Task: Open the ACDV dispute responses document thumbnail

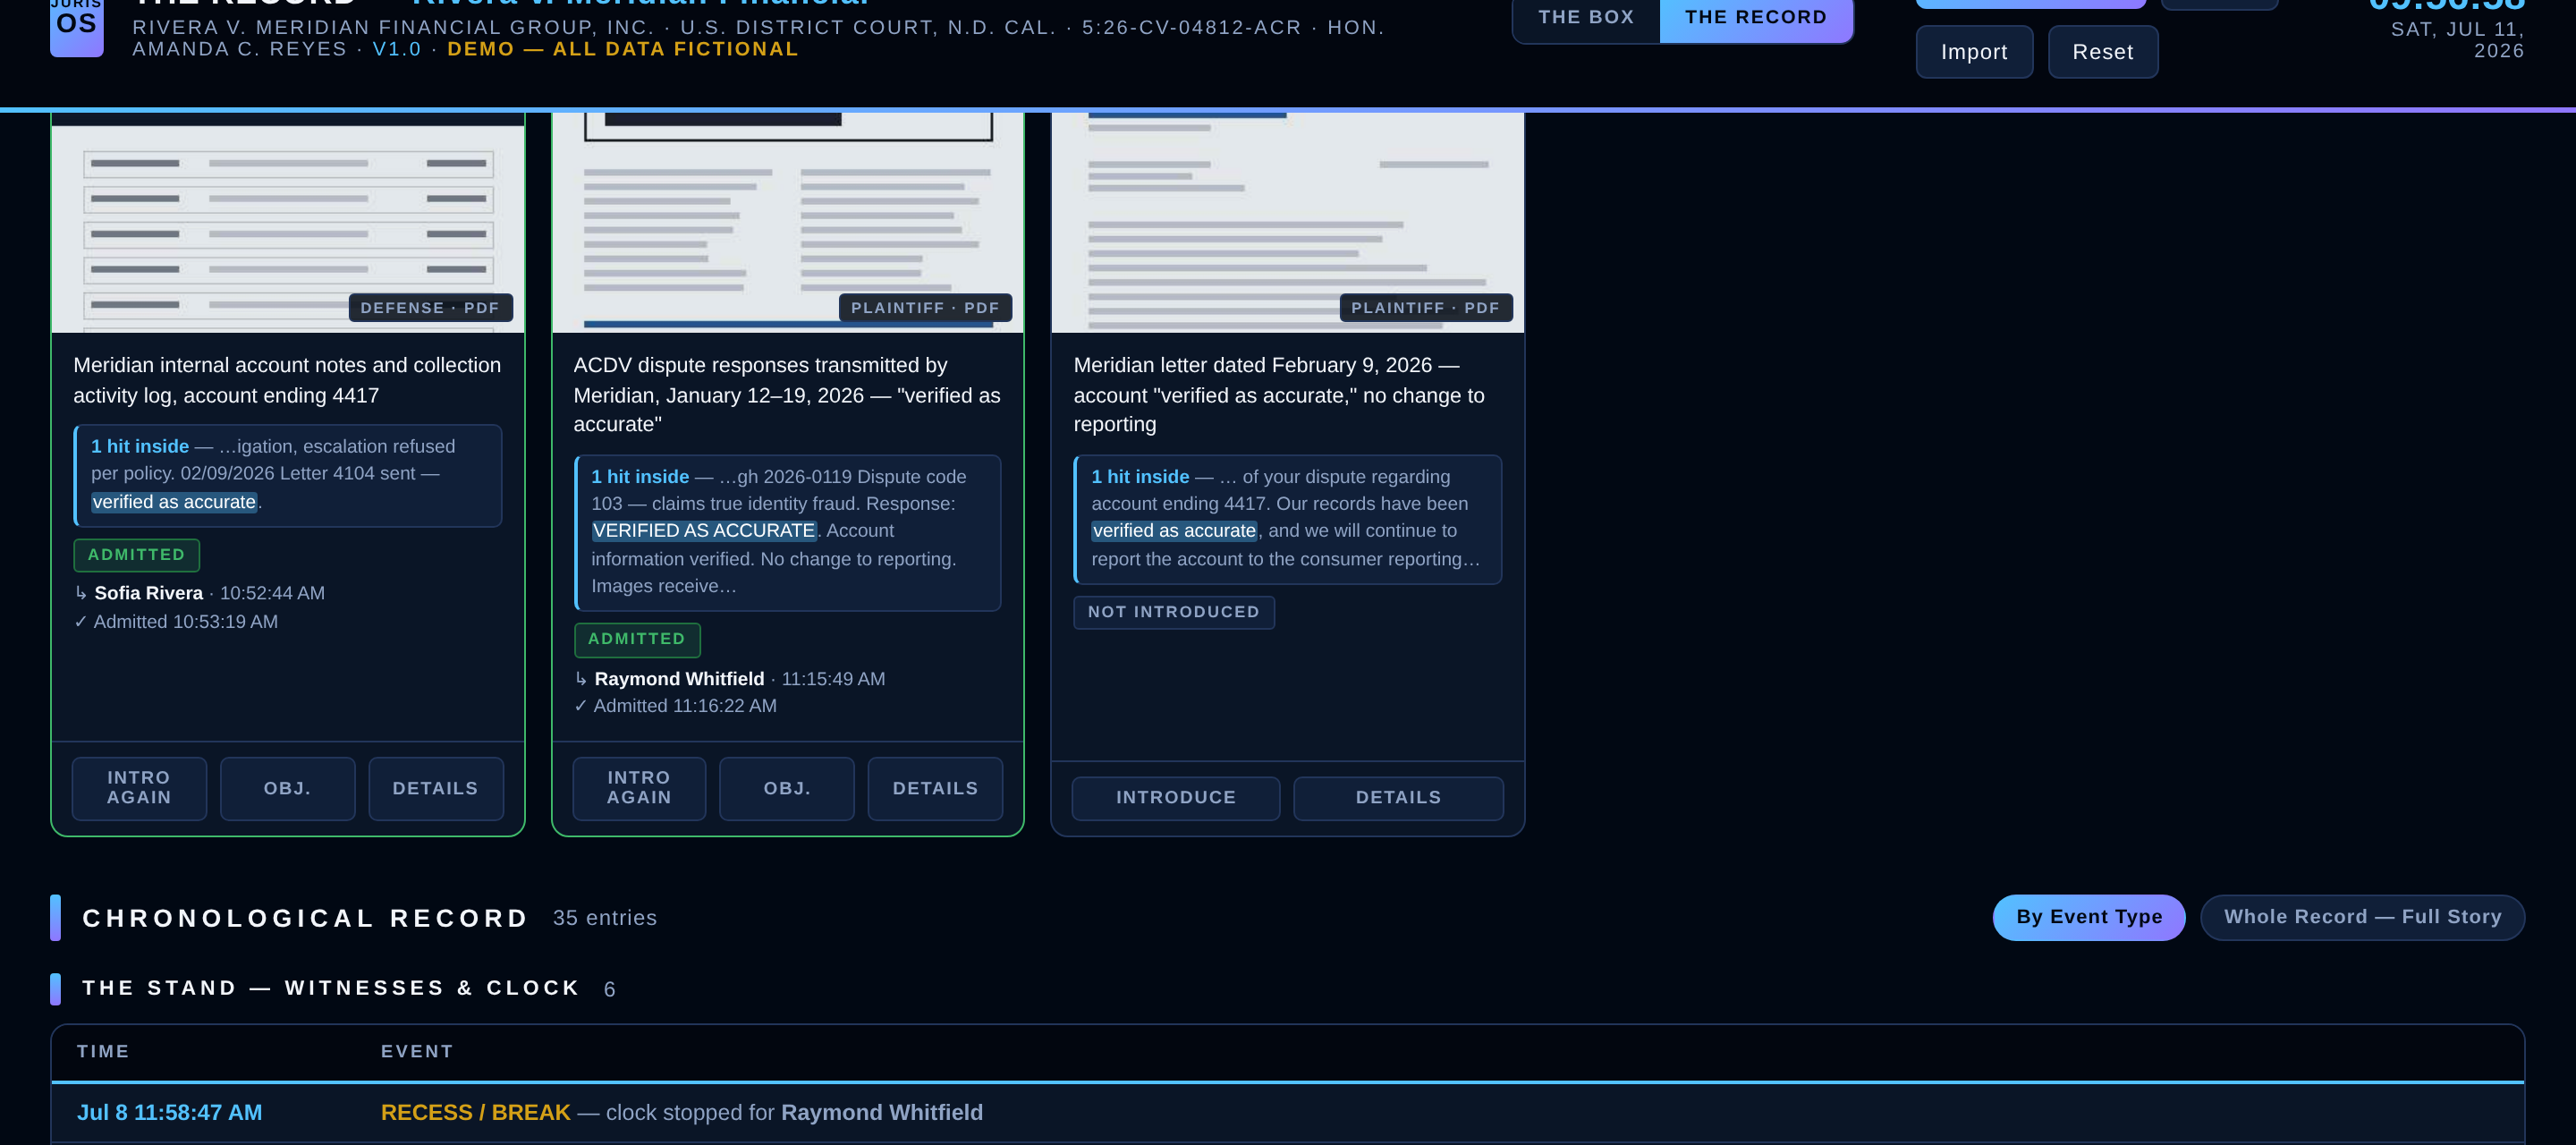Action: pos(788,222)
